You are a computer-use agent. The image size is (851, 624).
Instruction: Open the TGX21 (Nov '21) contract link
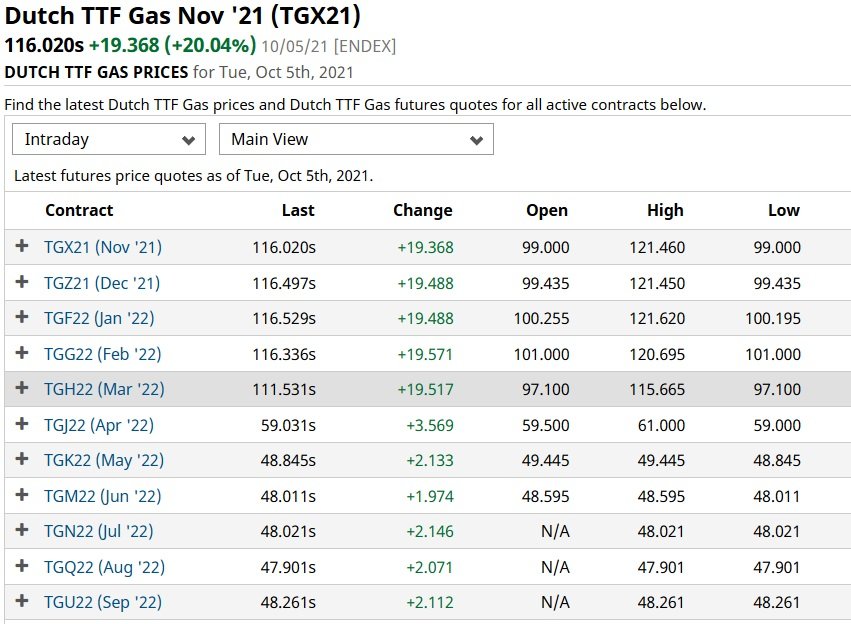[x=103, y=247]
